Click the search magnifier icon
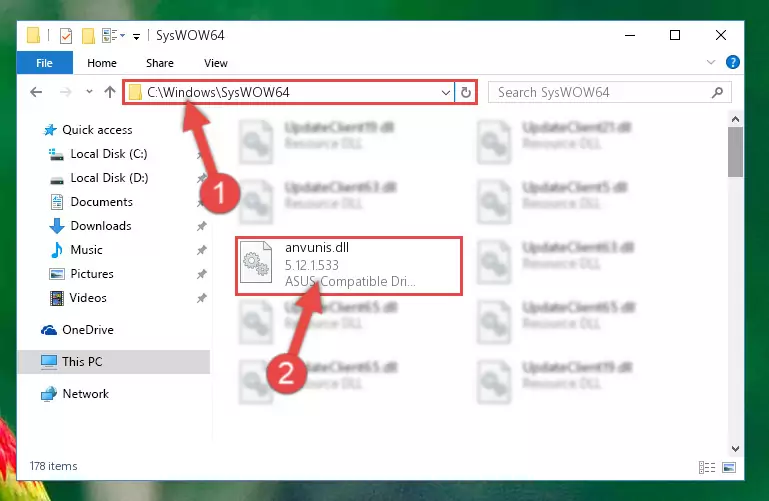Screen dimensions: 769x501 click(717, 92)
